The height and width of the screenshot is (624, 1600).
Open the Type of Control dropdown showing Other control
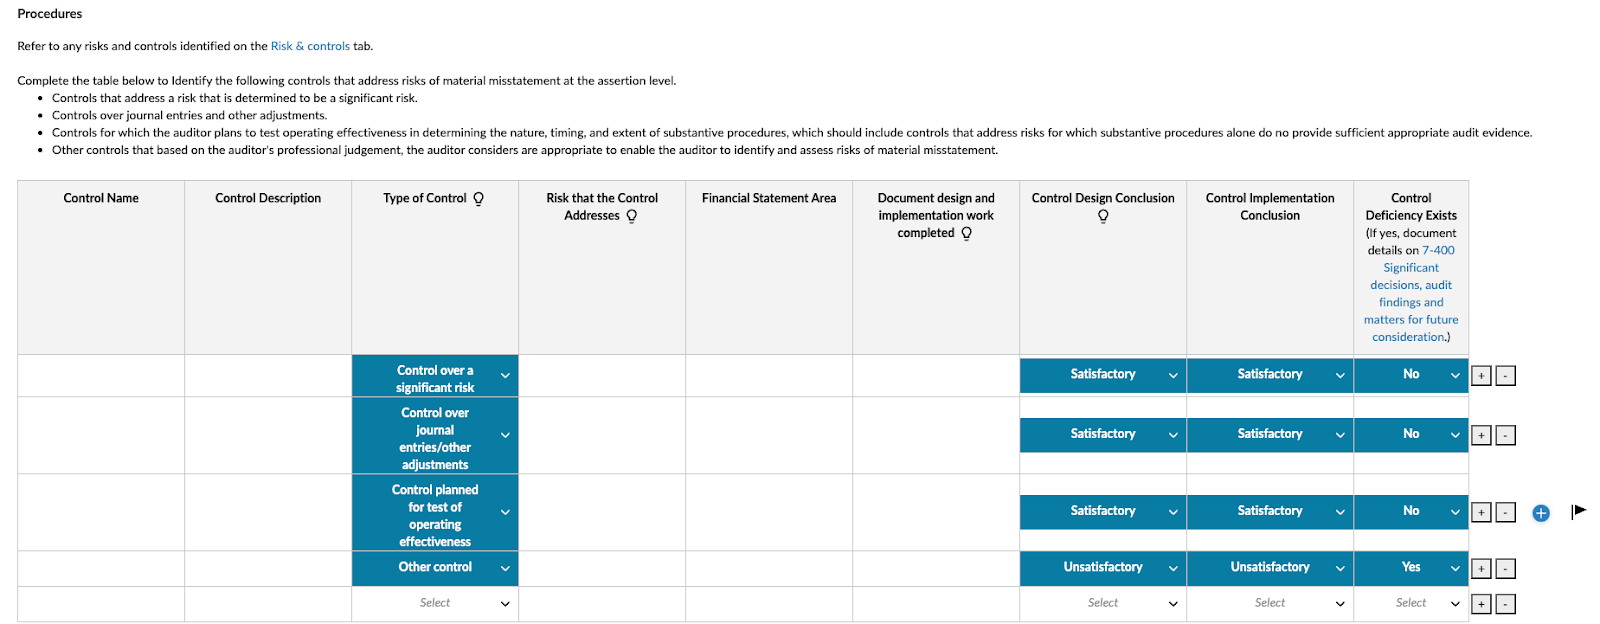[434, 567]
